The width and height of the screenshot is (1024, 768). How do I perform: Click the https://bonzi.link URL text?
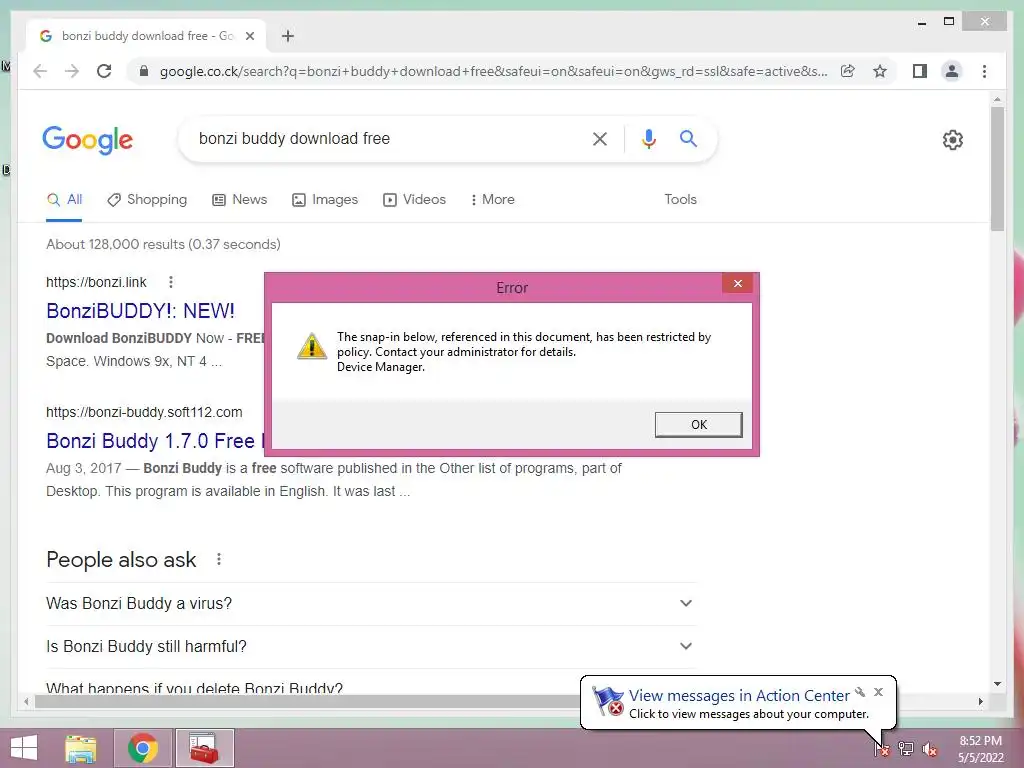pyautogui.click(x=96, y=282)
